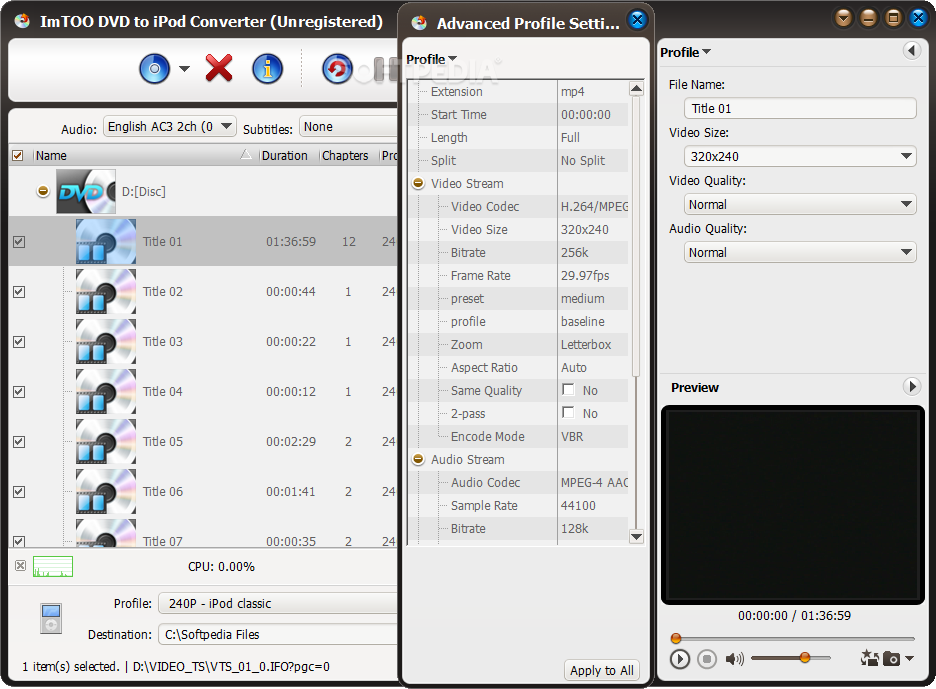Open the Subtitles dropdown showing None
The image size is (936, 689).
click(x=348, y=127)
